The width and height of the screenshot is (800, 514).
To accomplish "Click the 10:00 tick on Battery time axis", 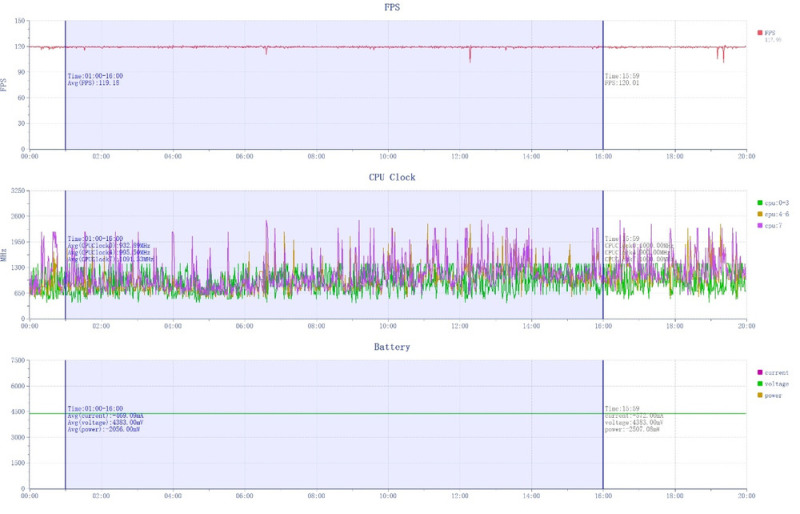I will point(388,495).
